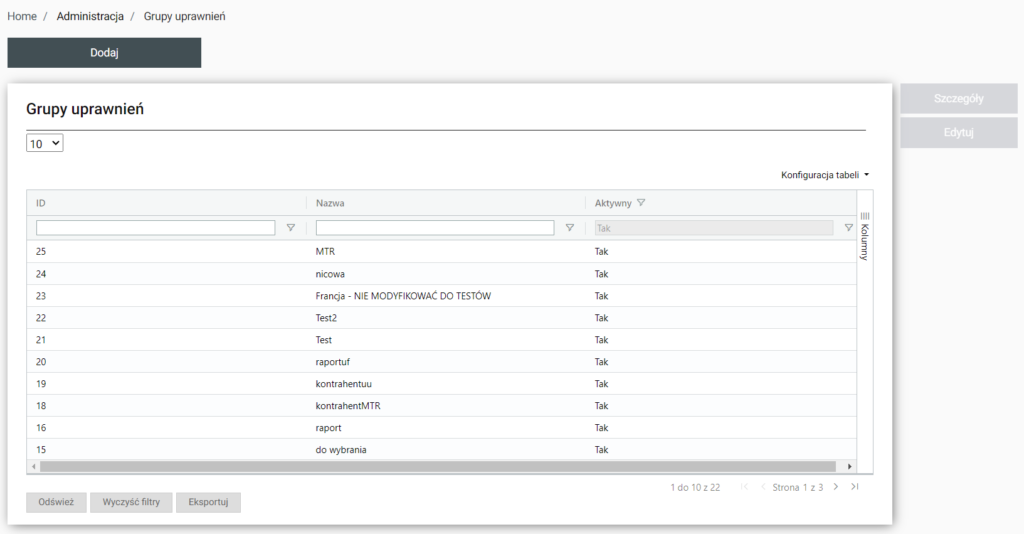Expand the Konfiguracja tabeli dropdown
1024x534 pixels.
click(x=825, y=175)
